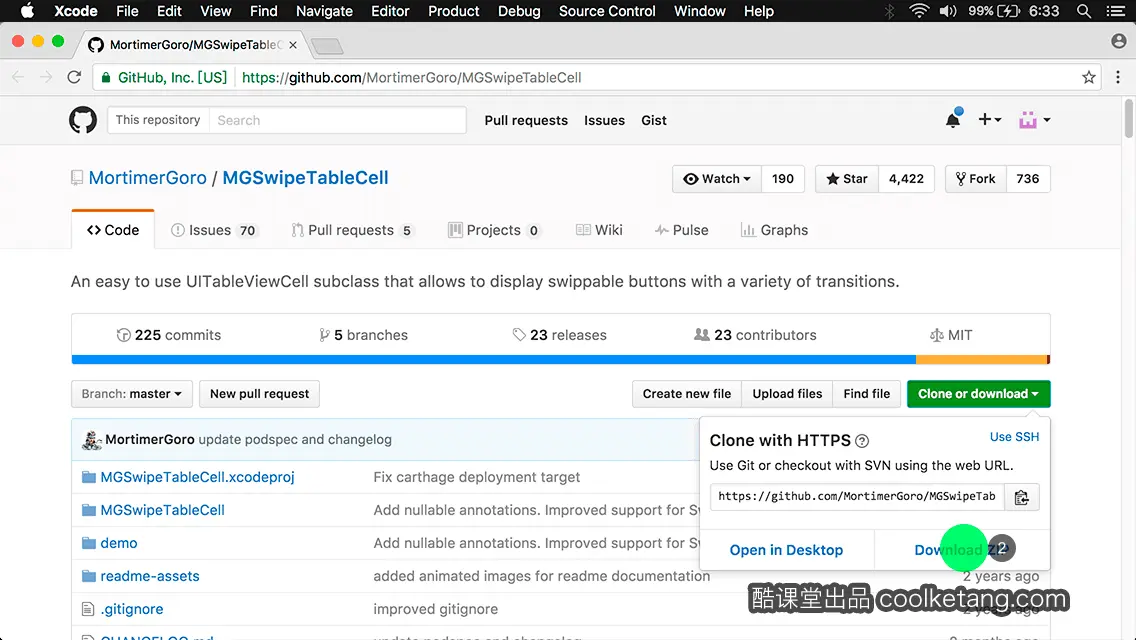The image size is (1136, 640).
Task: View the 23 releases
Action: (559, 335)
